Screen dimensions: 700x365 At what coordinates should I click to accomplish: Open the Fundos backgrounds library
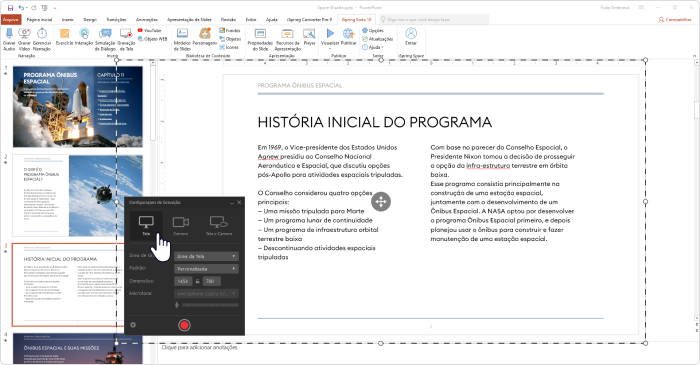click(x=230, y=30)
